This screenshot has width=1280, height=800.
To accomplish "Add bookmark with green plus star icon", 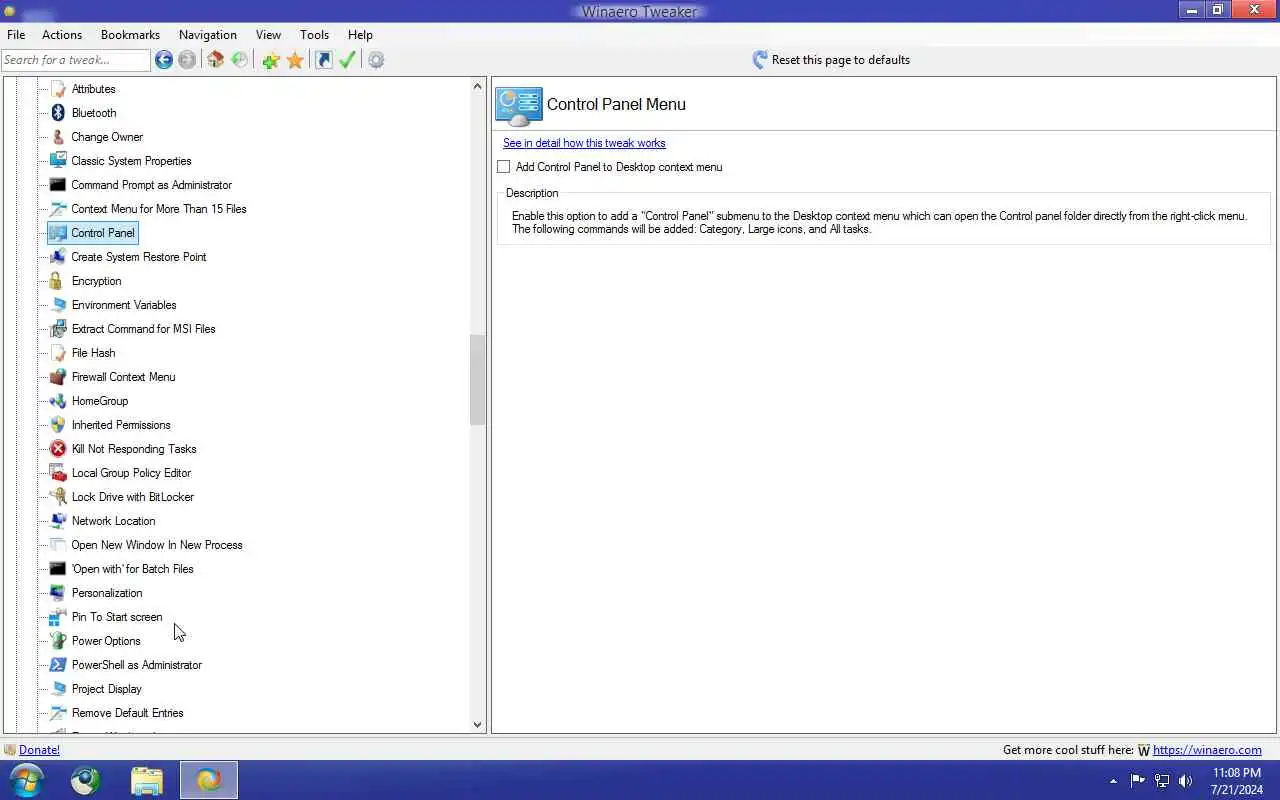I will coord(271,60).
